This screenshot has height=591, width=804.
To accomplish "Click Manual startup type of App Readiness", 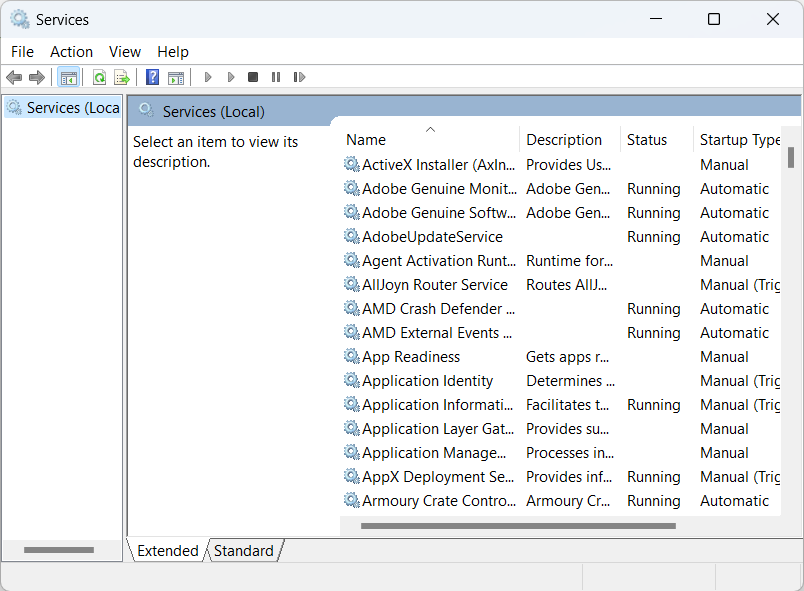I will [724, 357].
